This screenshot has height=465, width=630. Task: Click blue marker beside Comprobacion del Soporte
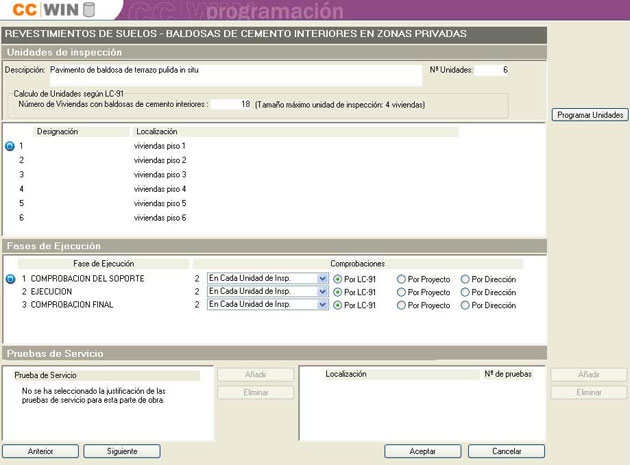10,278
